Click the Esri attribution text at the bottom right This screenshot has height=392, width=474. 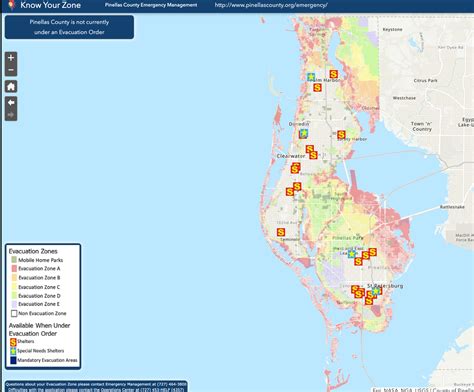pos(423,389)
